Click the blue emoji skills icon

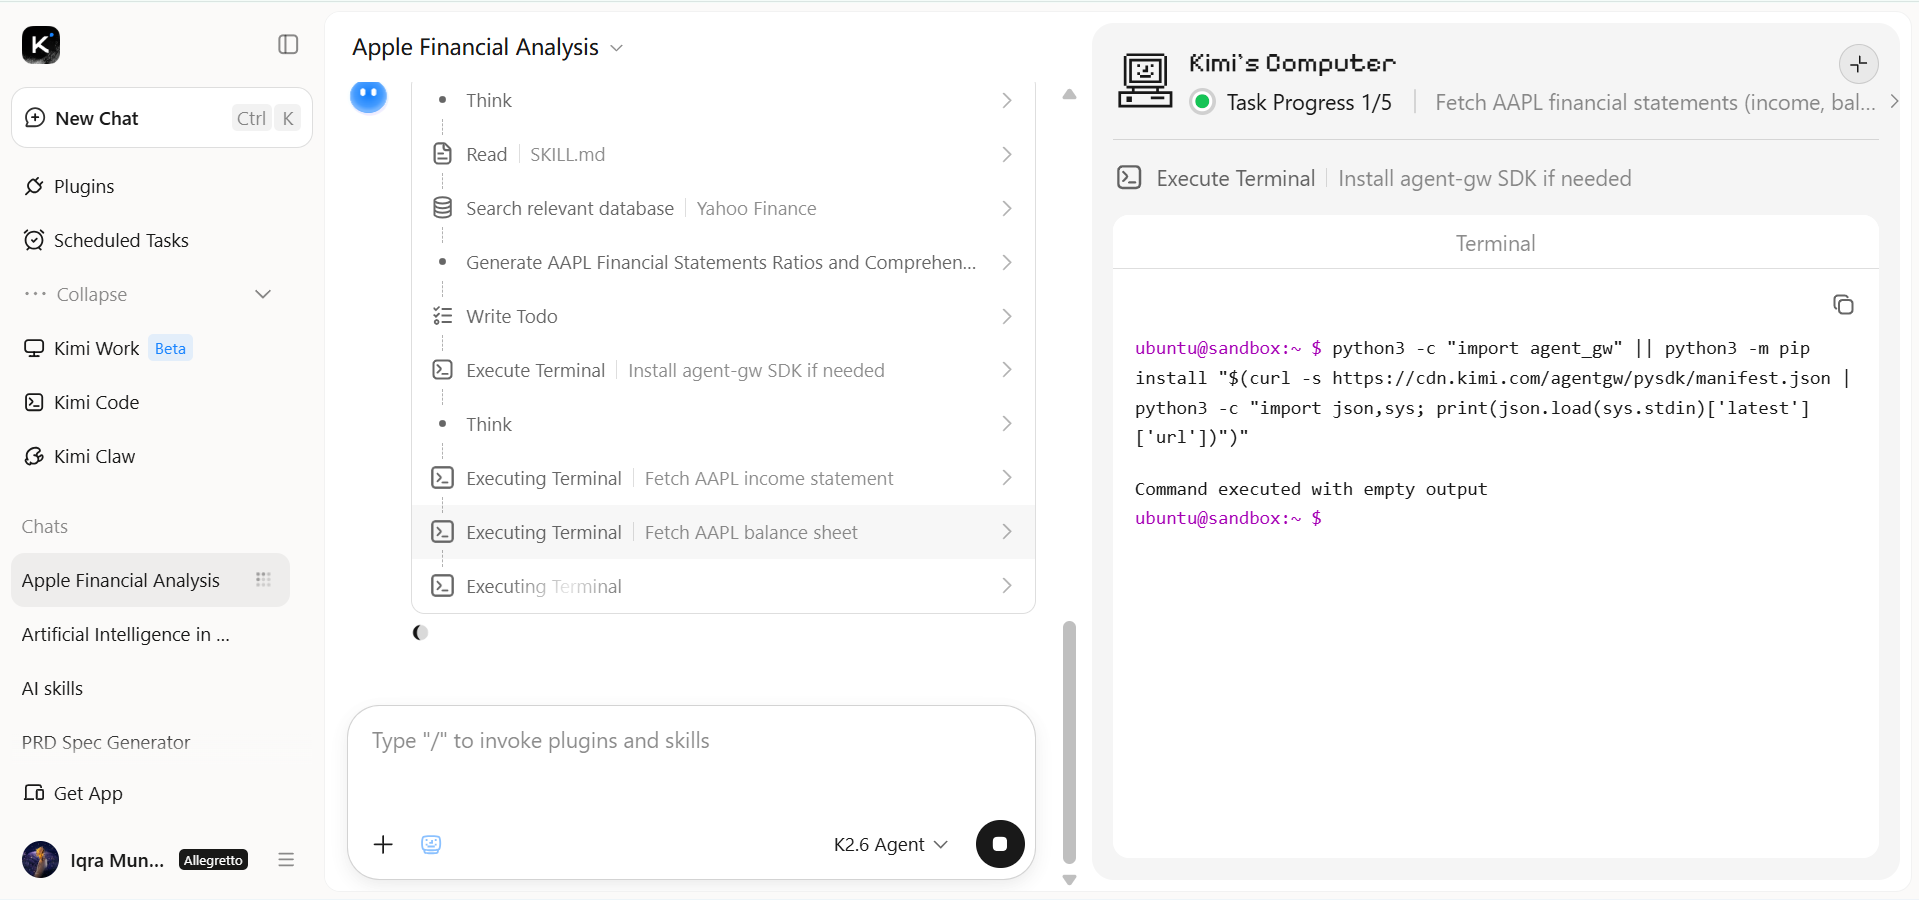431,844
